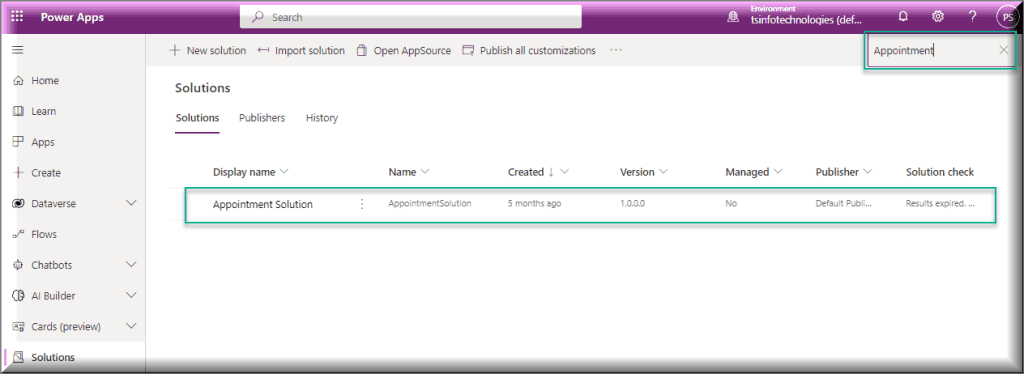Go to Learn in sidebar
This screenshot has width=1024, height=374.
tap(44, 111)
